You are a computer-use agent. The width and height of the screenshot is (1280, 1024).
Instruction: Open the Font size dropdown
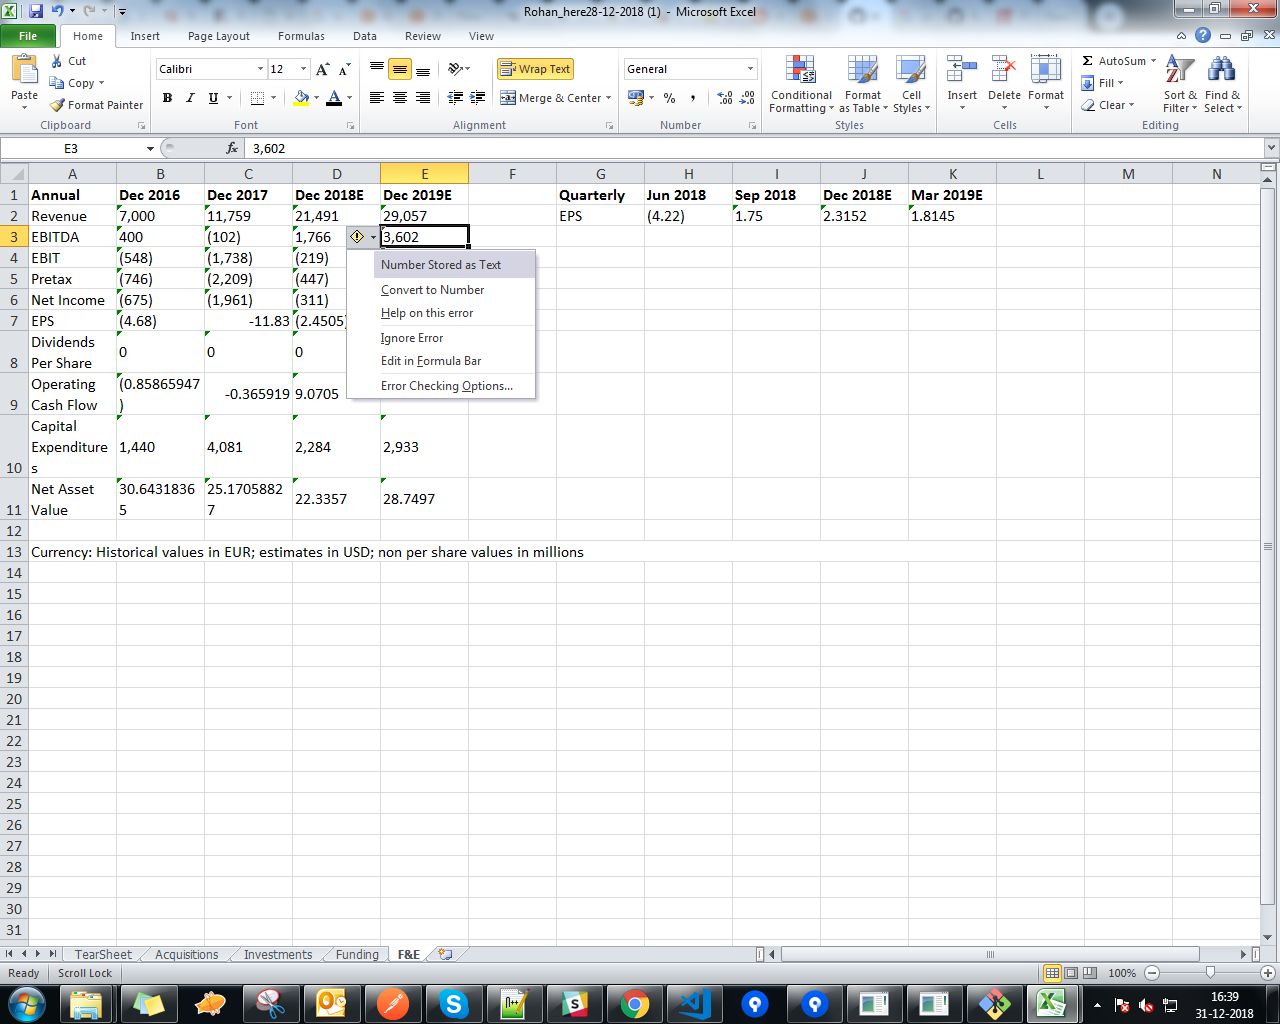304,69
